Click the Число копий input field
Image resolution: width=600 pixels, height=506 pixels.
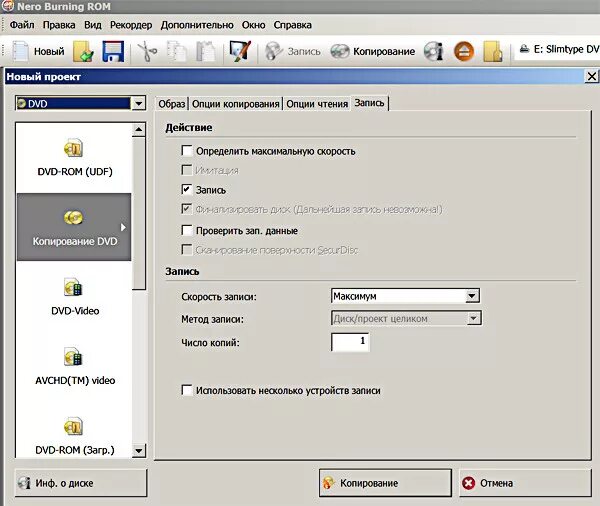click(350, 341)
